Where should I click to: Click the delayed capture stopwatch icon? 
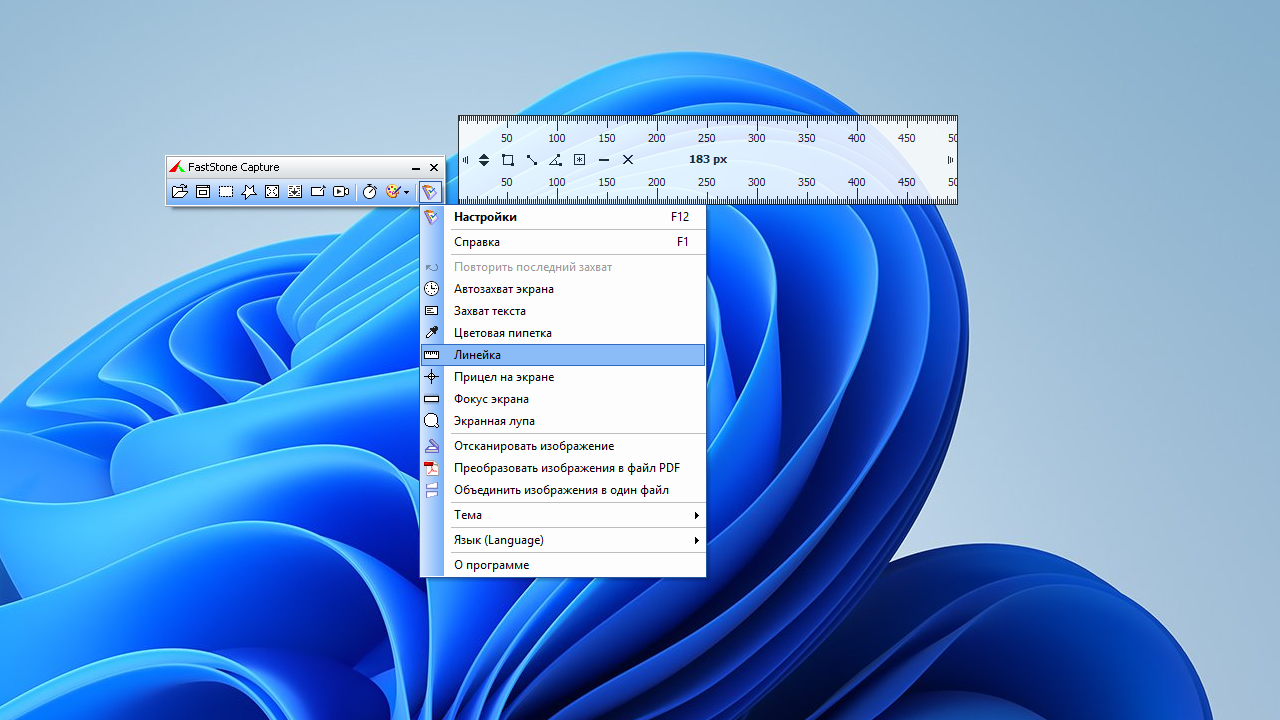pyautogui.click(x=369, y=192)
